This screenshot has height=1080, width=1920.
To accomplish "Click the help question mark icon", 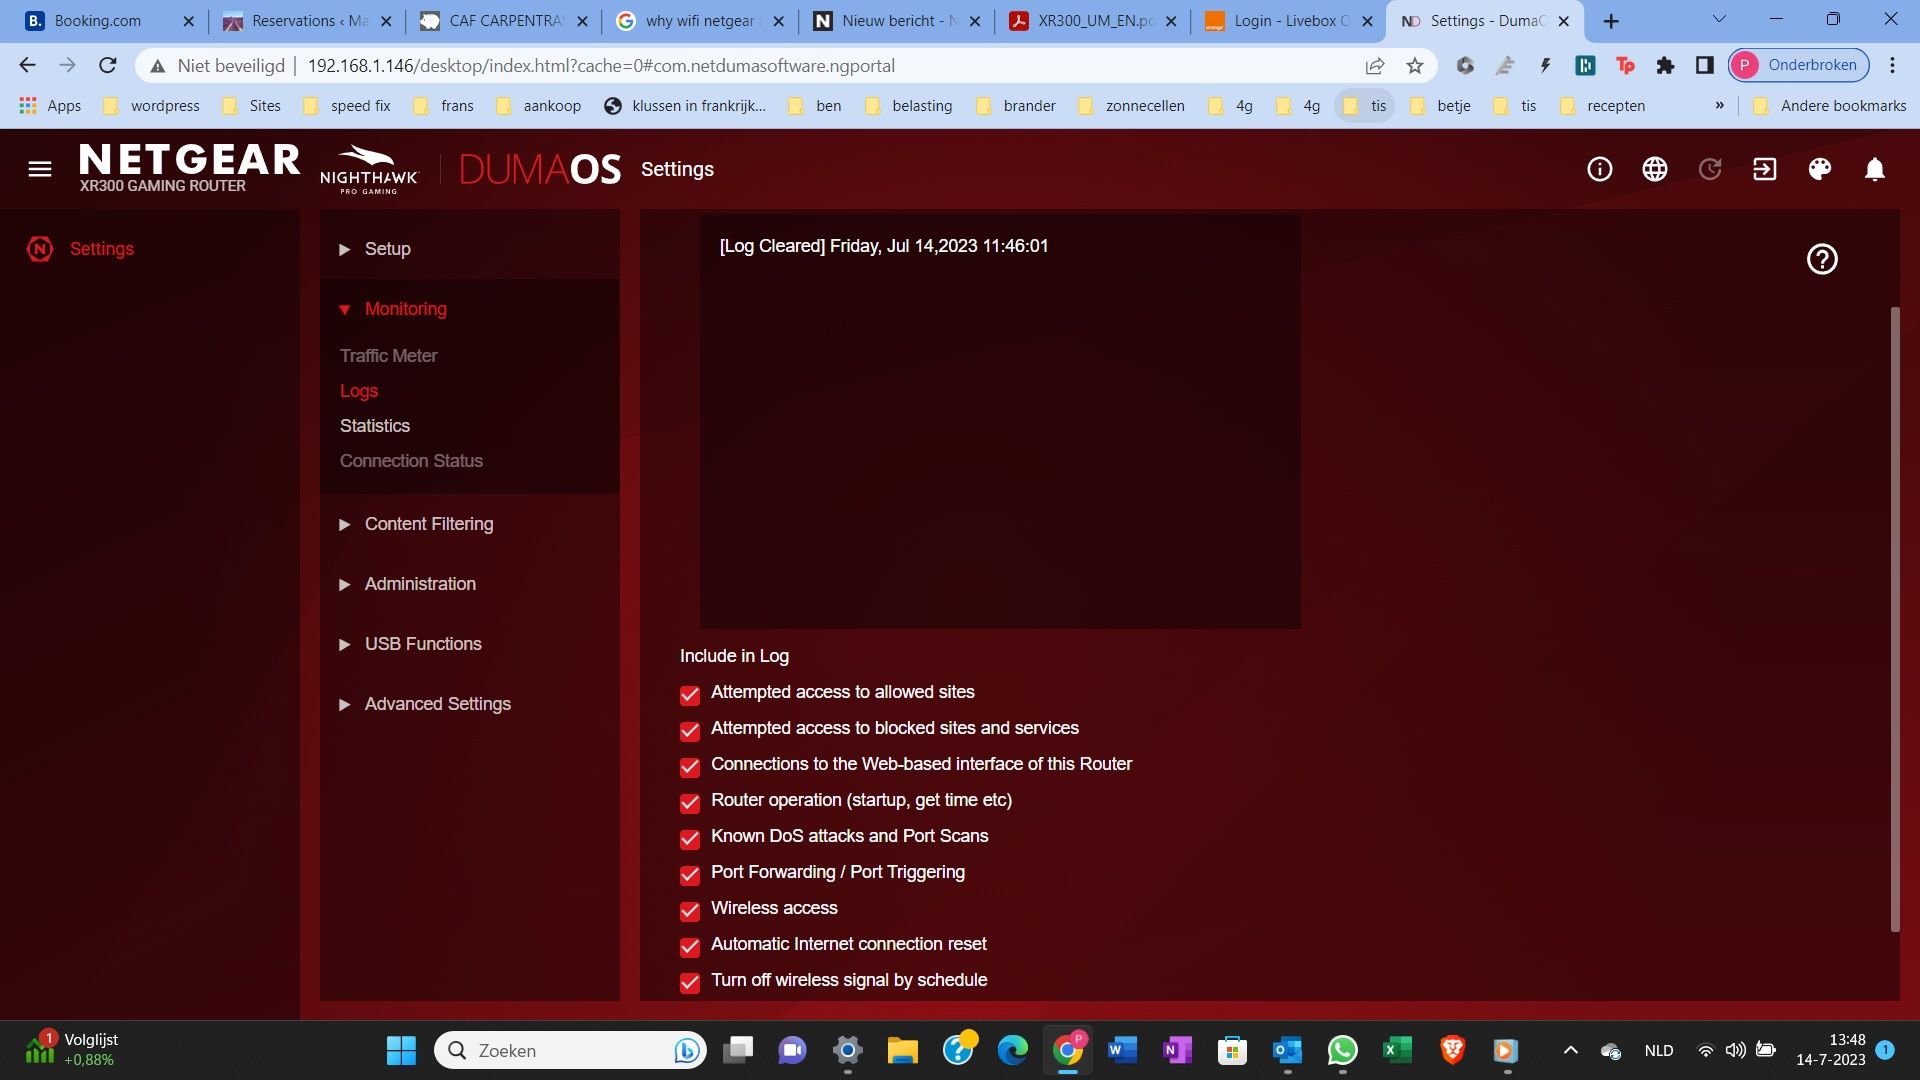I will click(x=1822, y=260).
